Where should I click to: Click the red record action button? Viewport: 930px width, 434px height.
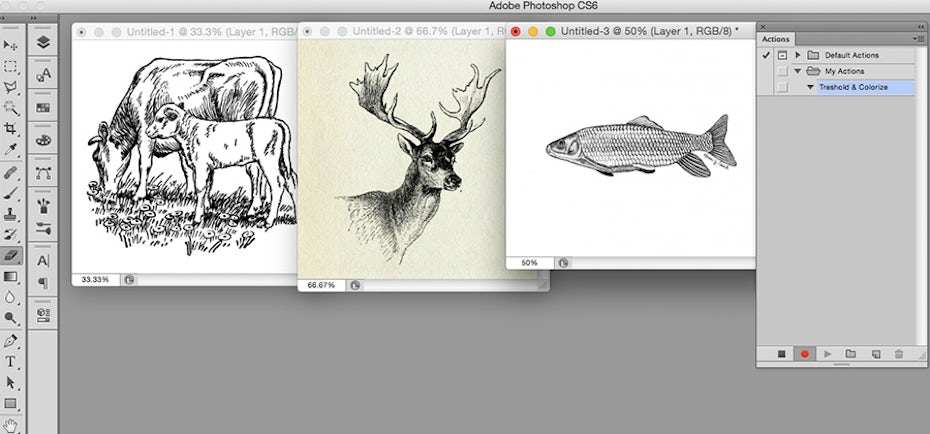804,354
